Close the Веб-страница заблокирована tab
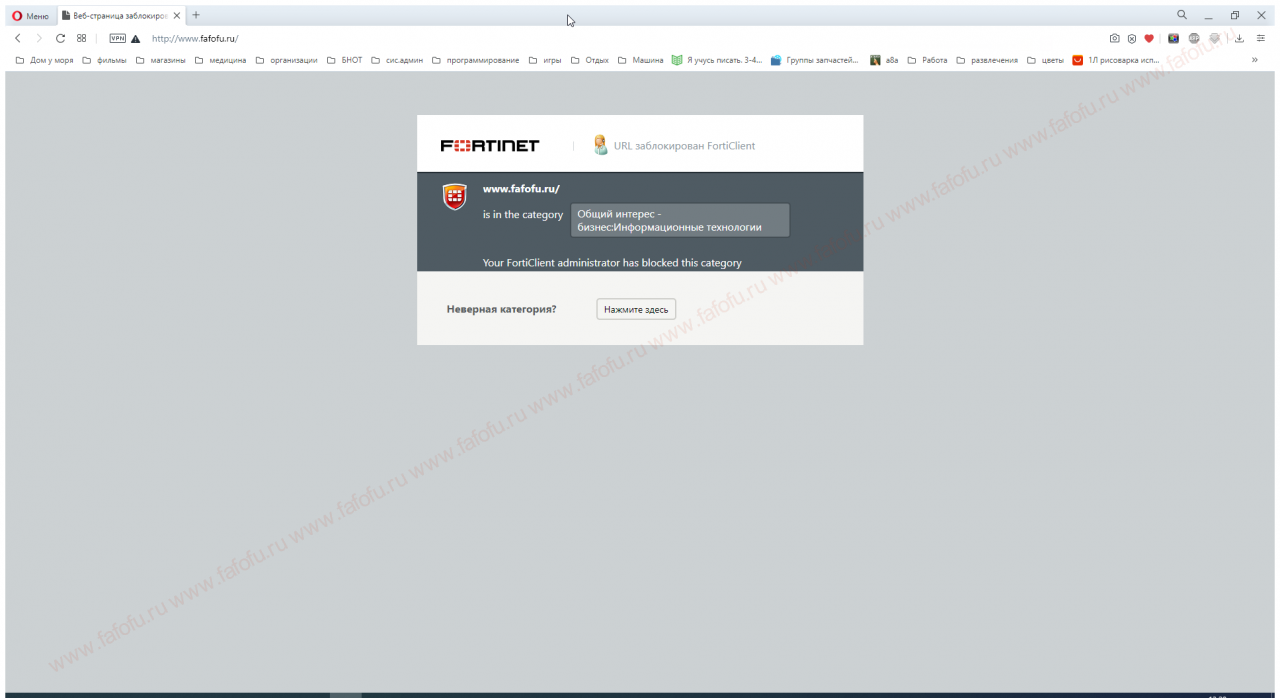 pos(177,16)
